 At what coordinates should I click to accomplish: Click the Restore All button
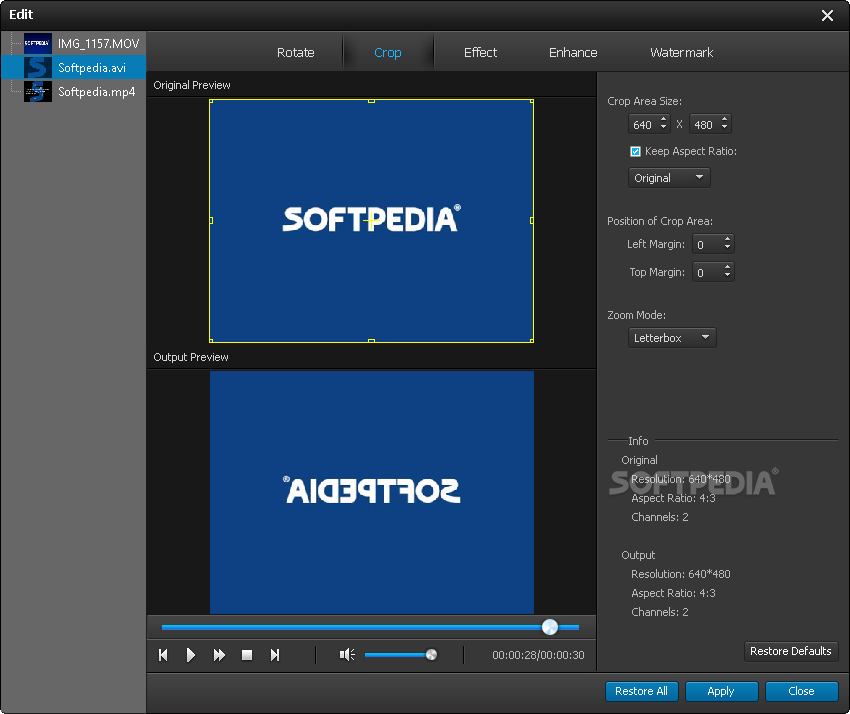(x=641, y=691)
